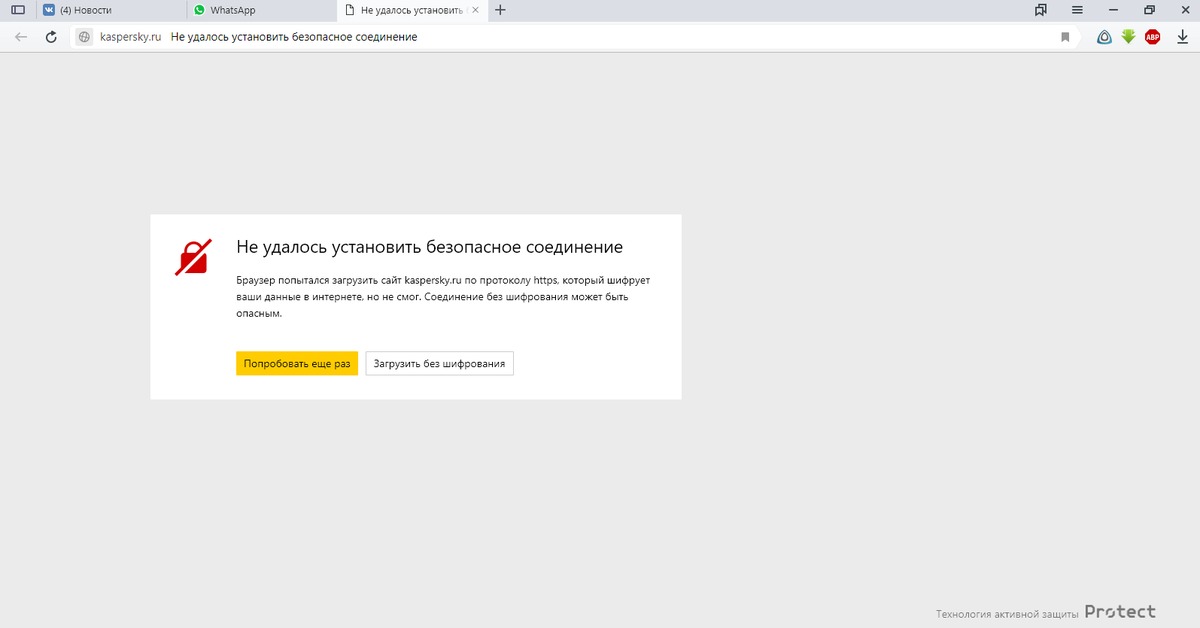Restore down the browser window
Image resolution: width=1200 pixels, height=628 pixels.
point(1149,10)
